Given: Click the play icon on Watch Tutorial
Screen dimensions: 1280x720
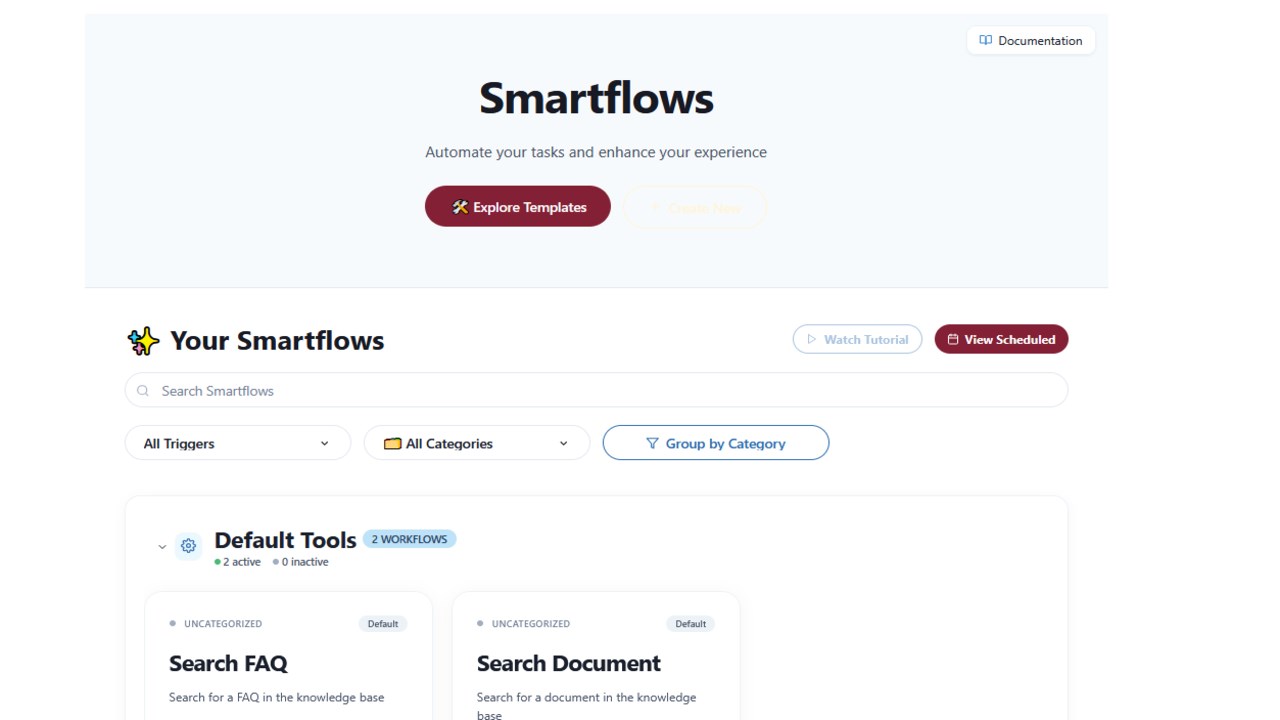Looking at the screenshot, I should [812, 340].
